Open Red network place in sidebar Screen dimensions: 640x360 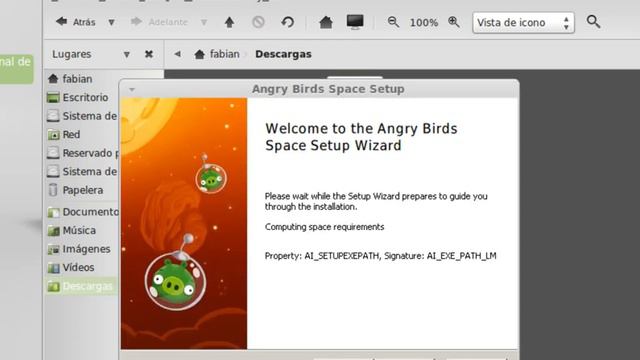point(64,134)
